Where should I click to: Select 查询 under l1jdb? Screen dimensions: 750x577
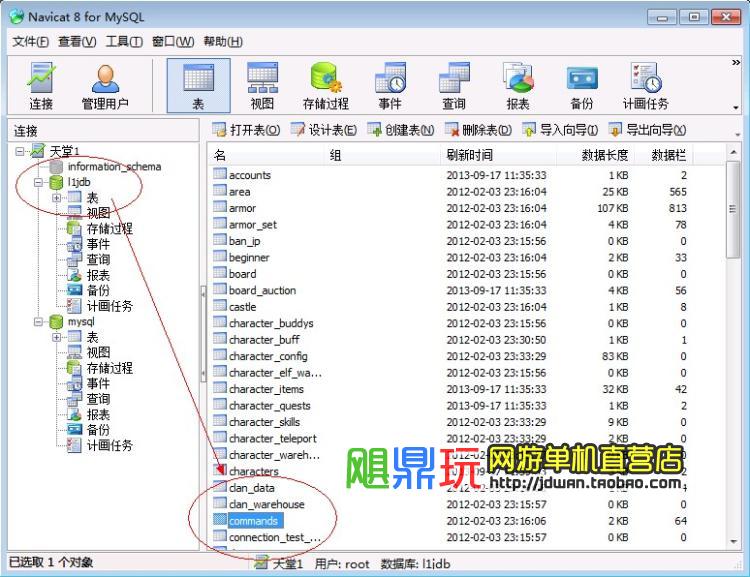[x=98, y=259]
